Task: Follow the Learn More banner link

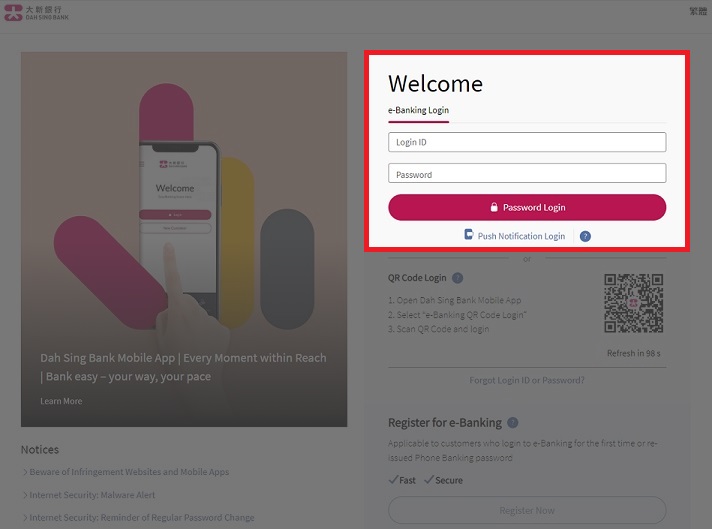Action: tap(61, 401)
